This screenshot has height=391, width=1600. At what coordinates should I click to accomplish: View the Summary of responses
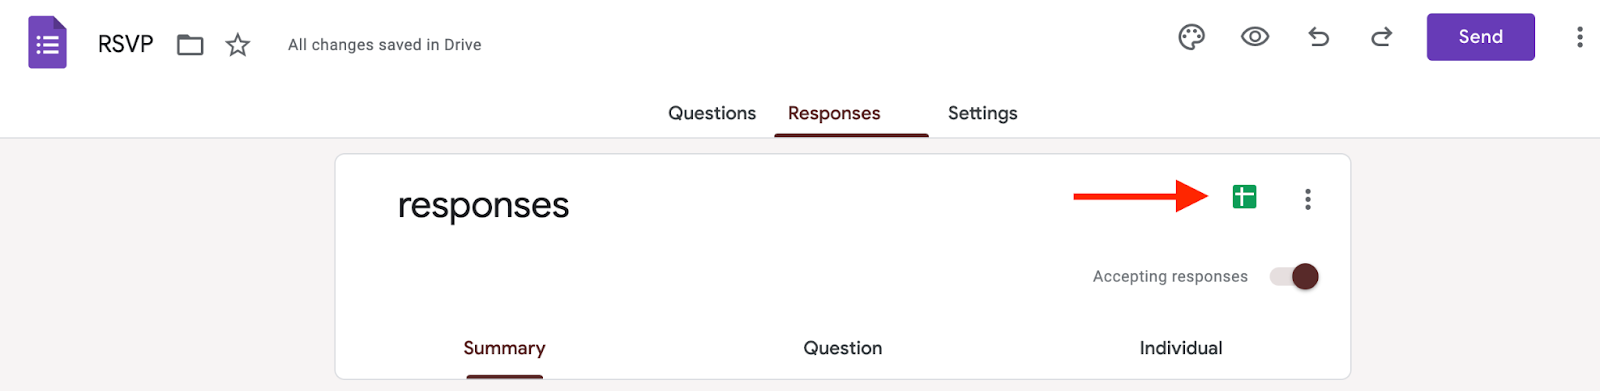[x=504, y=348]
